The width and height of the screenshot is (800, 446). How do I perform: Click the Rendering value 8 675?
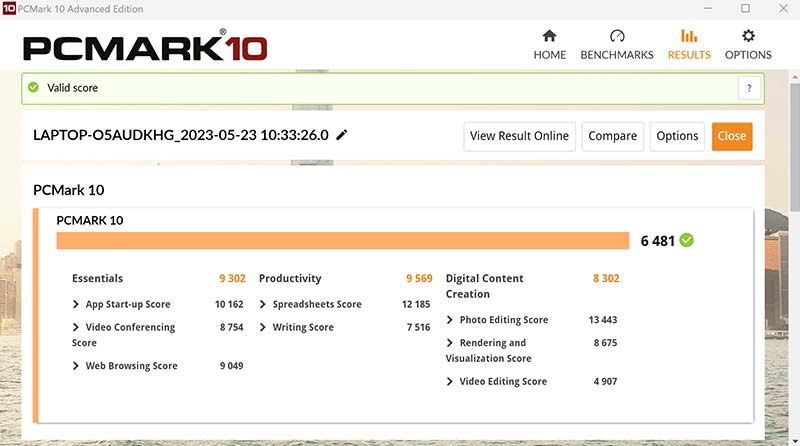point(605,343)
